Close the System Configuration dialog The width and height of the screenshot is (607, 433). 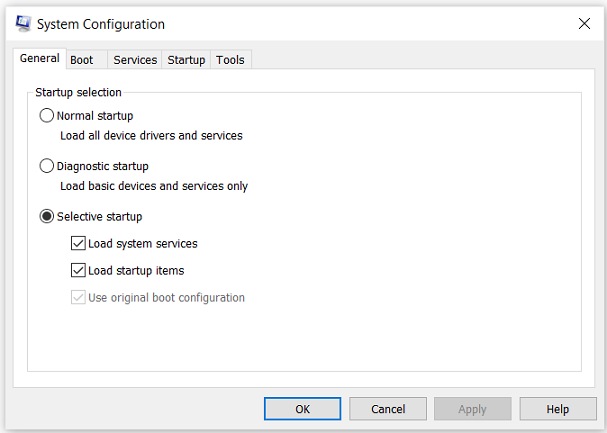pyautogui.click(x=584, y=24)
